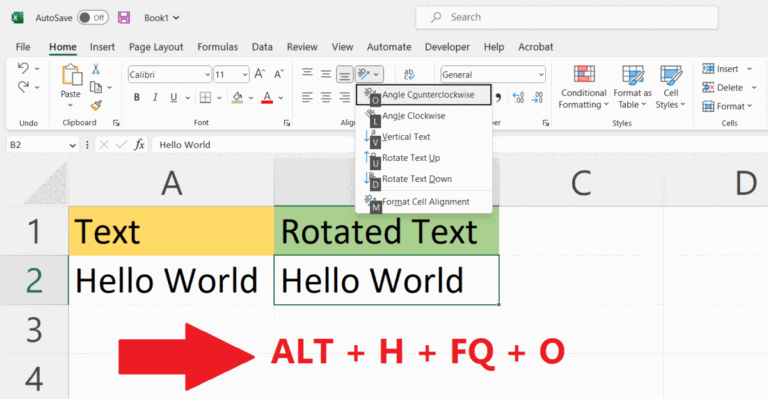Viewport: 768px width, 399px height.
Task: Click the Save floppy disk icon
Action: (124, 18)
